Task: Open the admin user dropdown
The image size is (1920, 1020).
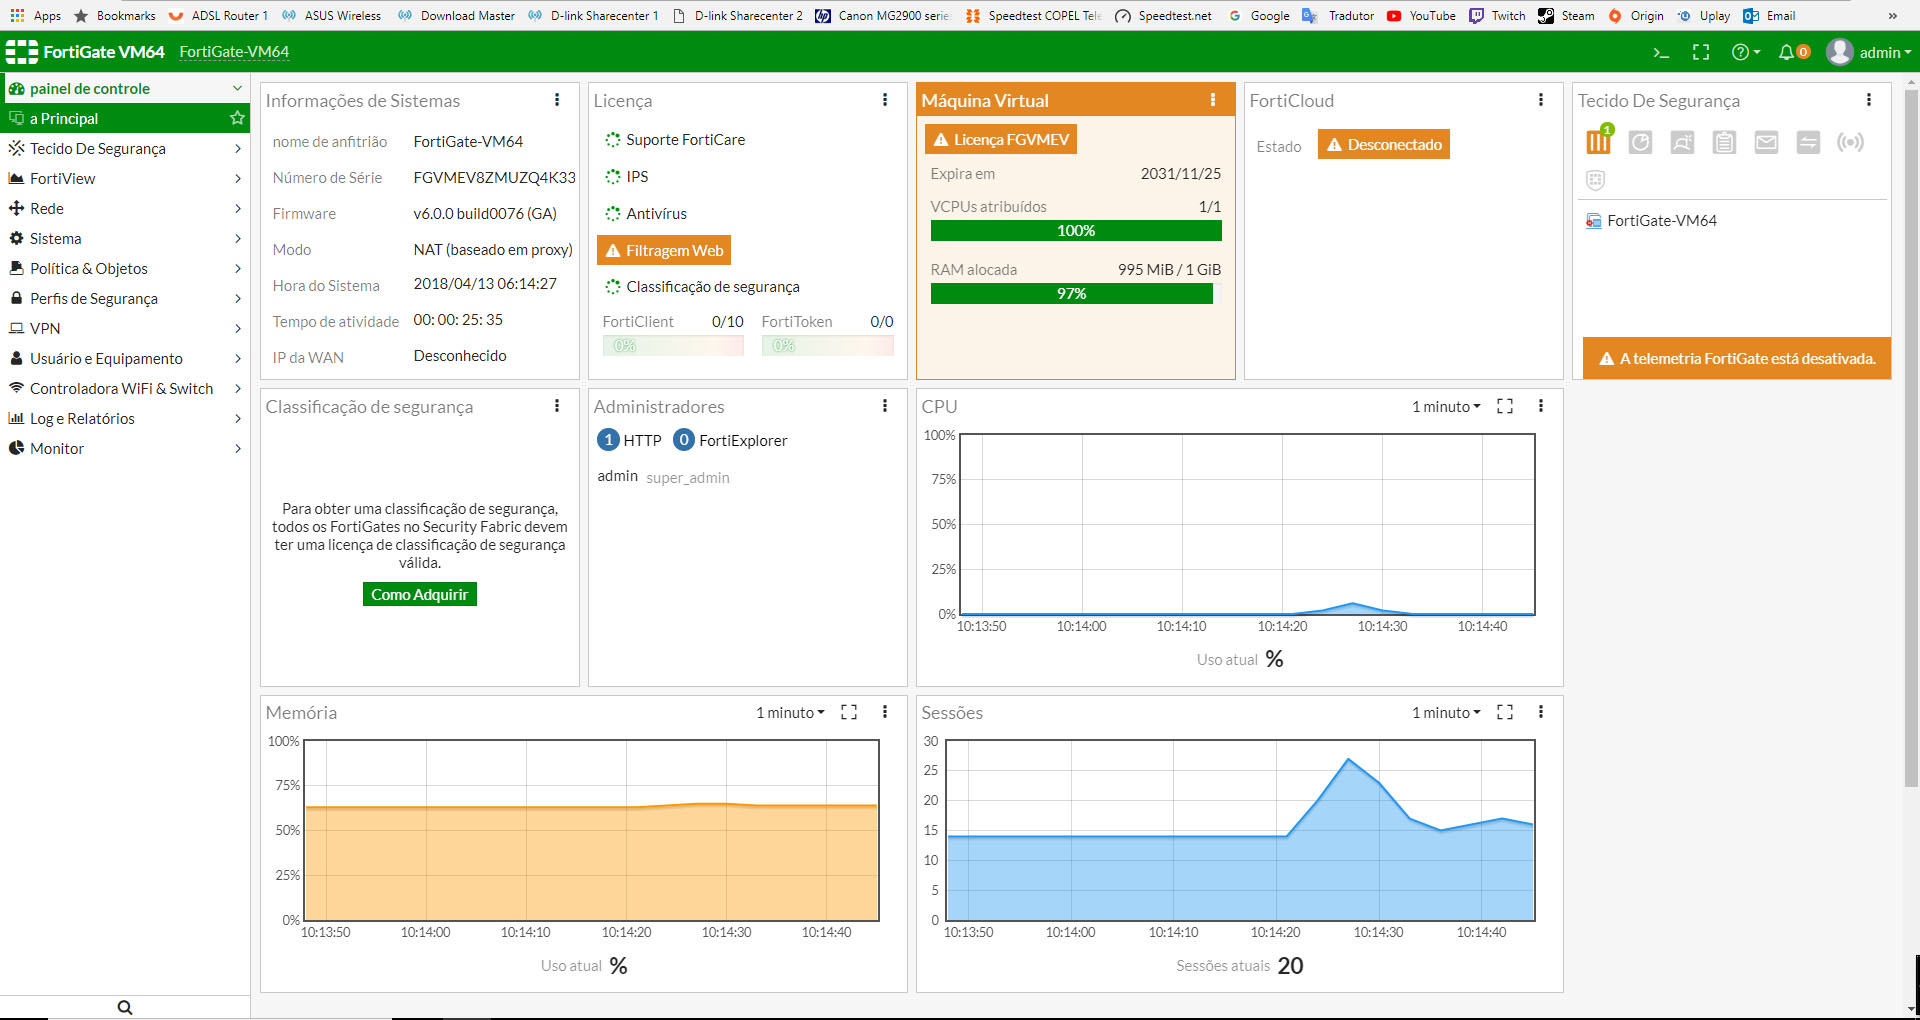Action: point(1869,52)
